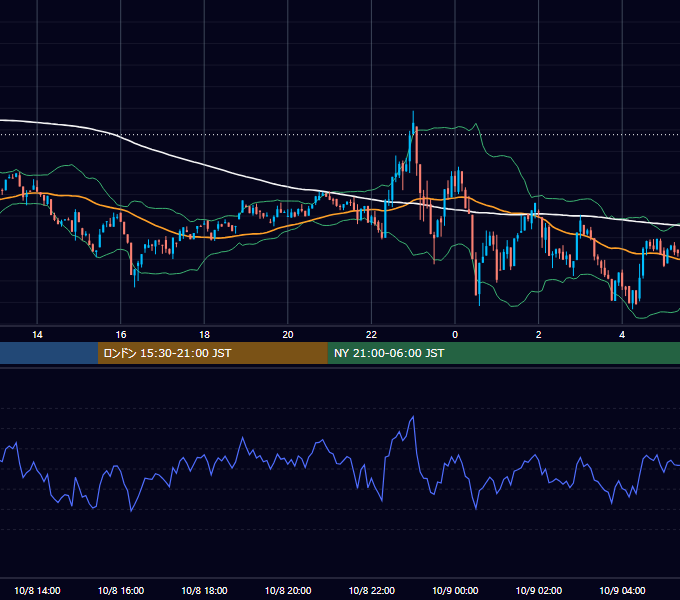This screenshot has height=600, width=680.
Task: Click the oscillator line's highest peak
Action: click(413, 417)
